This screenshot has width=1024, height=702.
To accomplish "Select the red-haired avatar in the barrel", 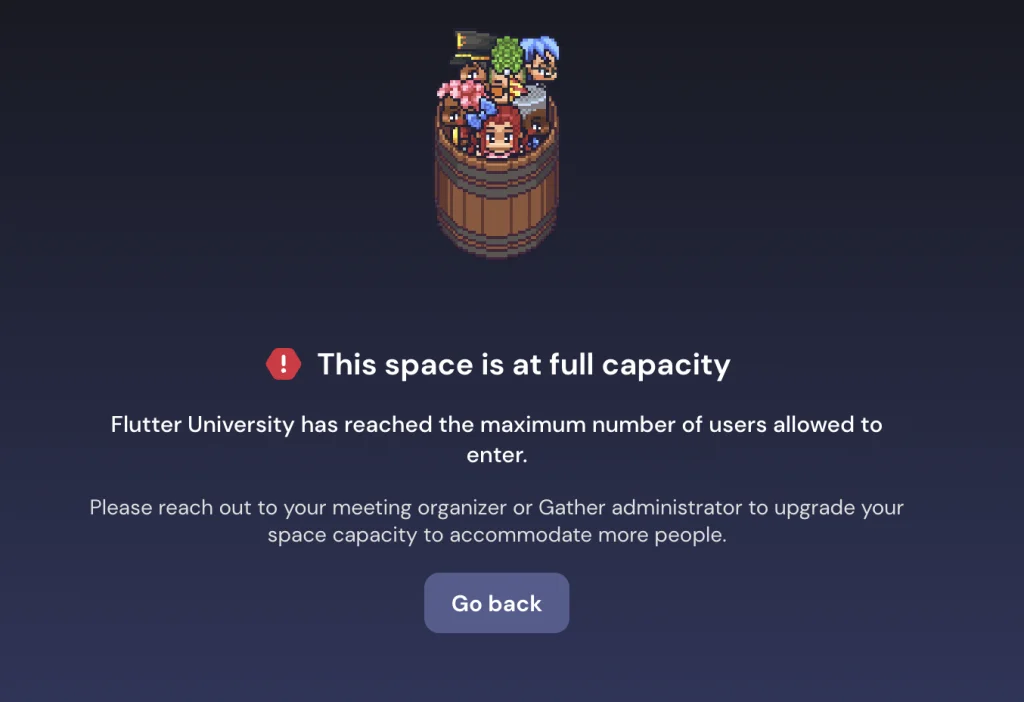I will pos(501,133).
